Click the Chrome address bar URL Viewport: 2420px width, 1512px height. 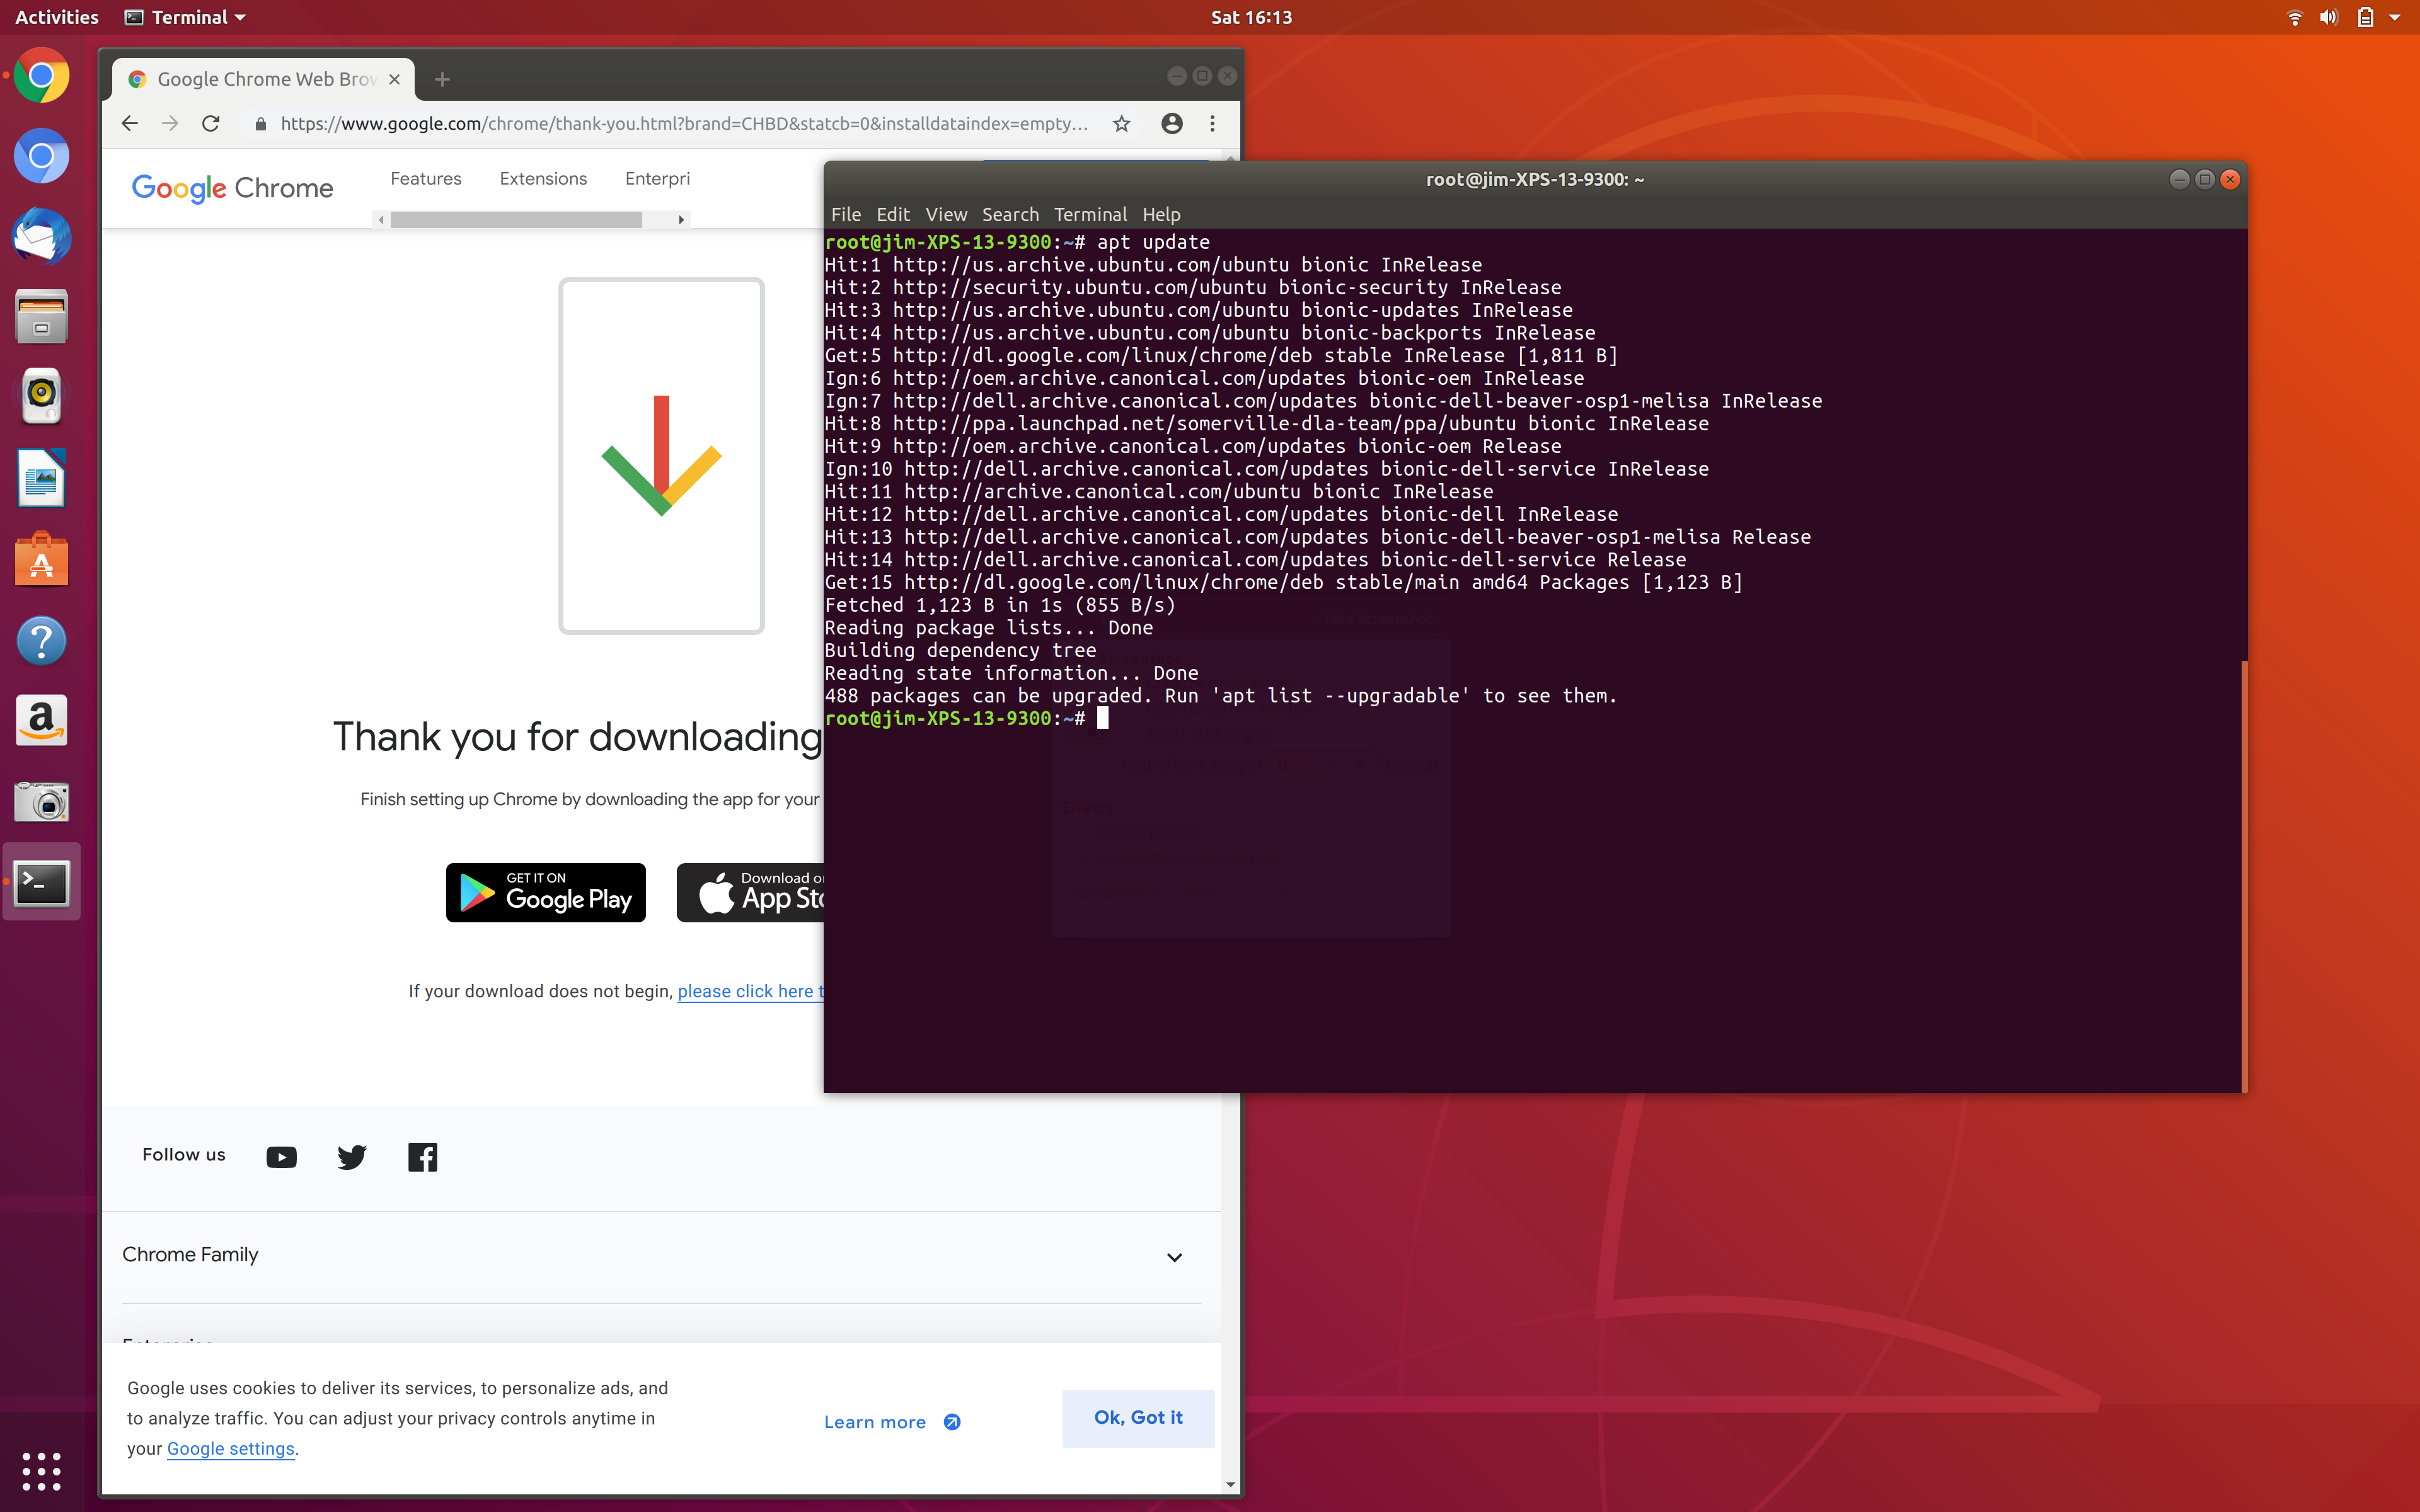pos(684,123)
